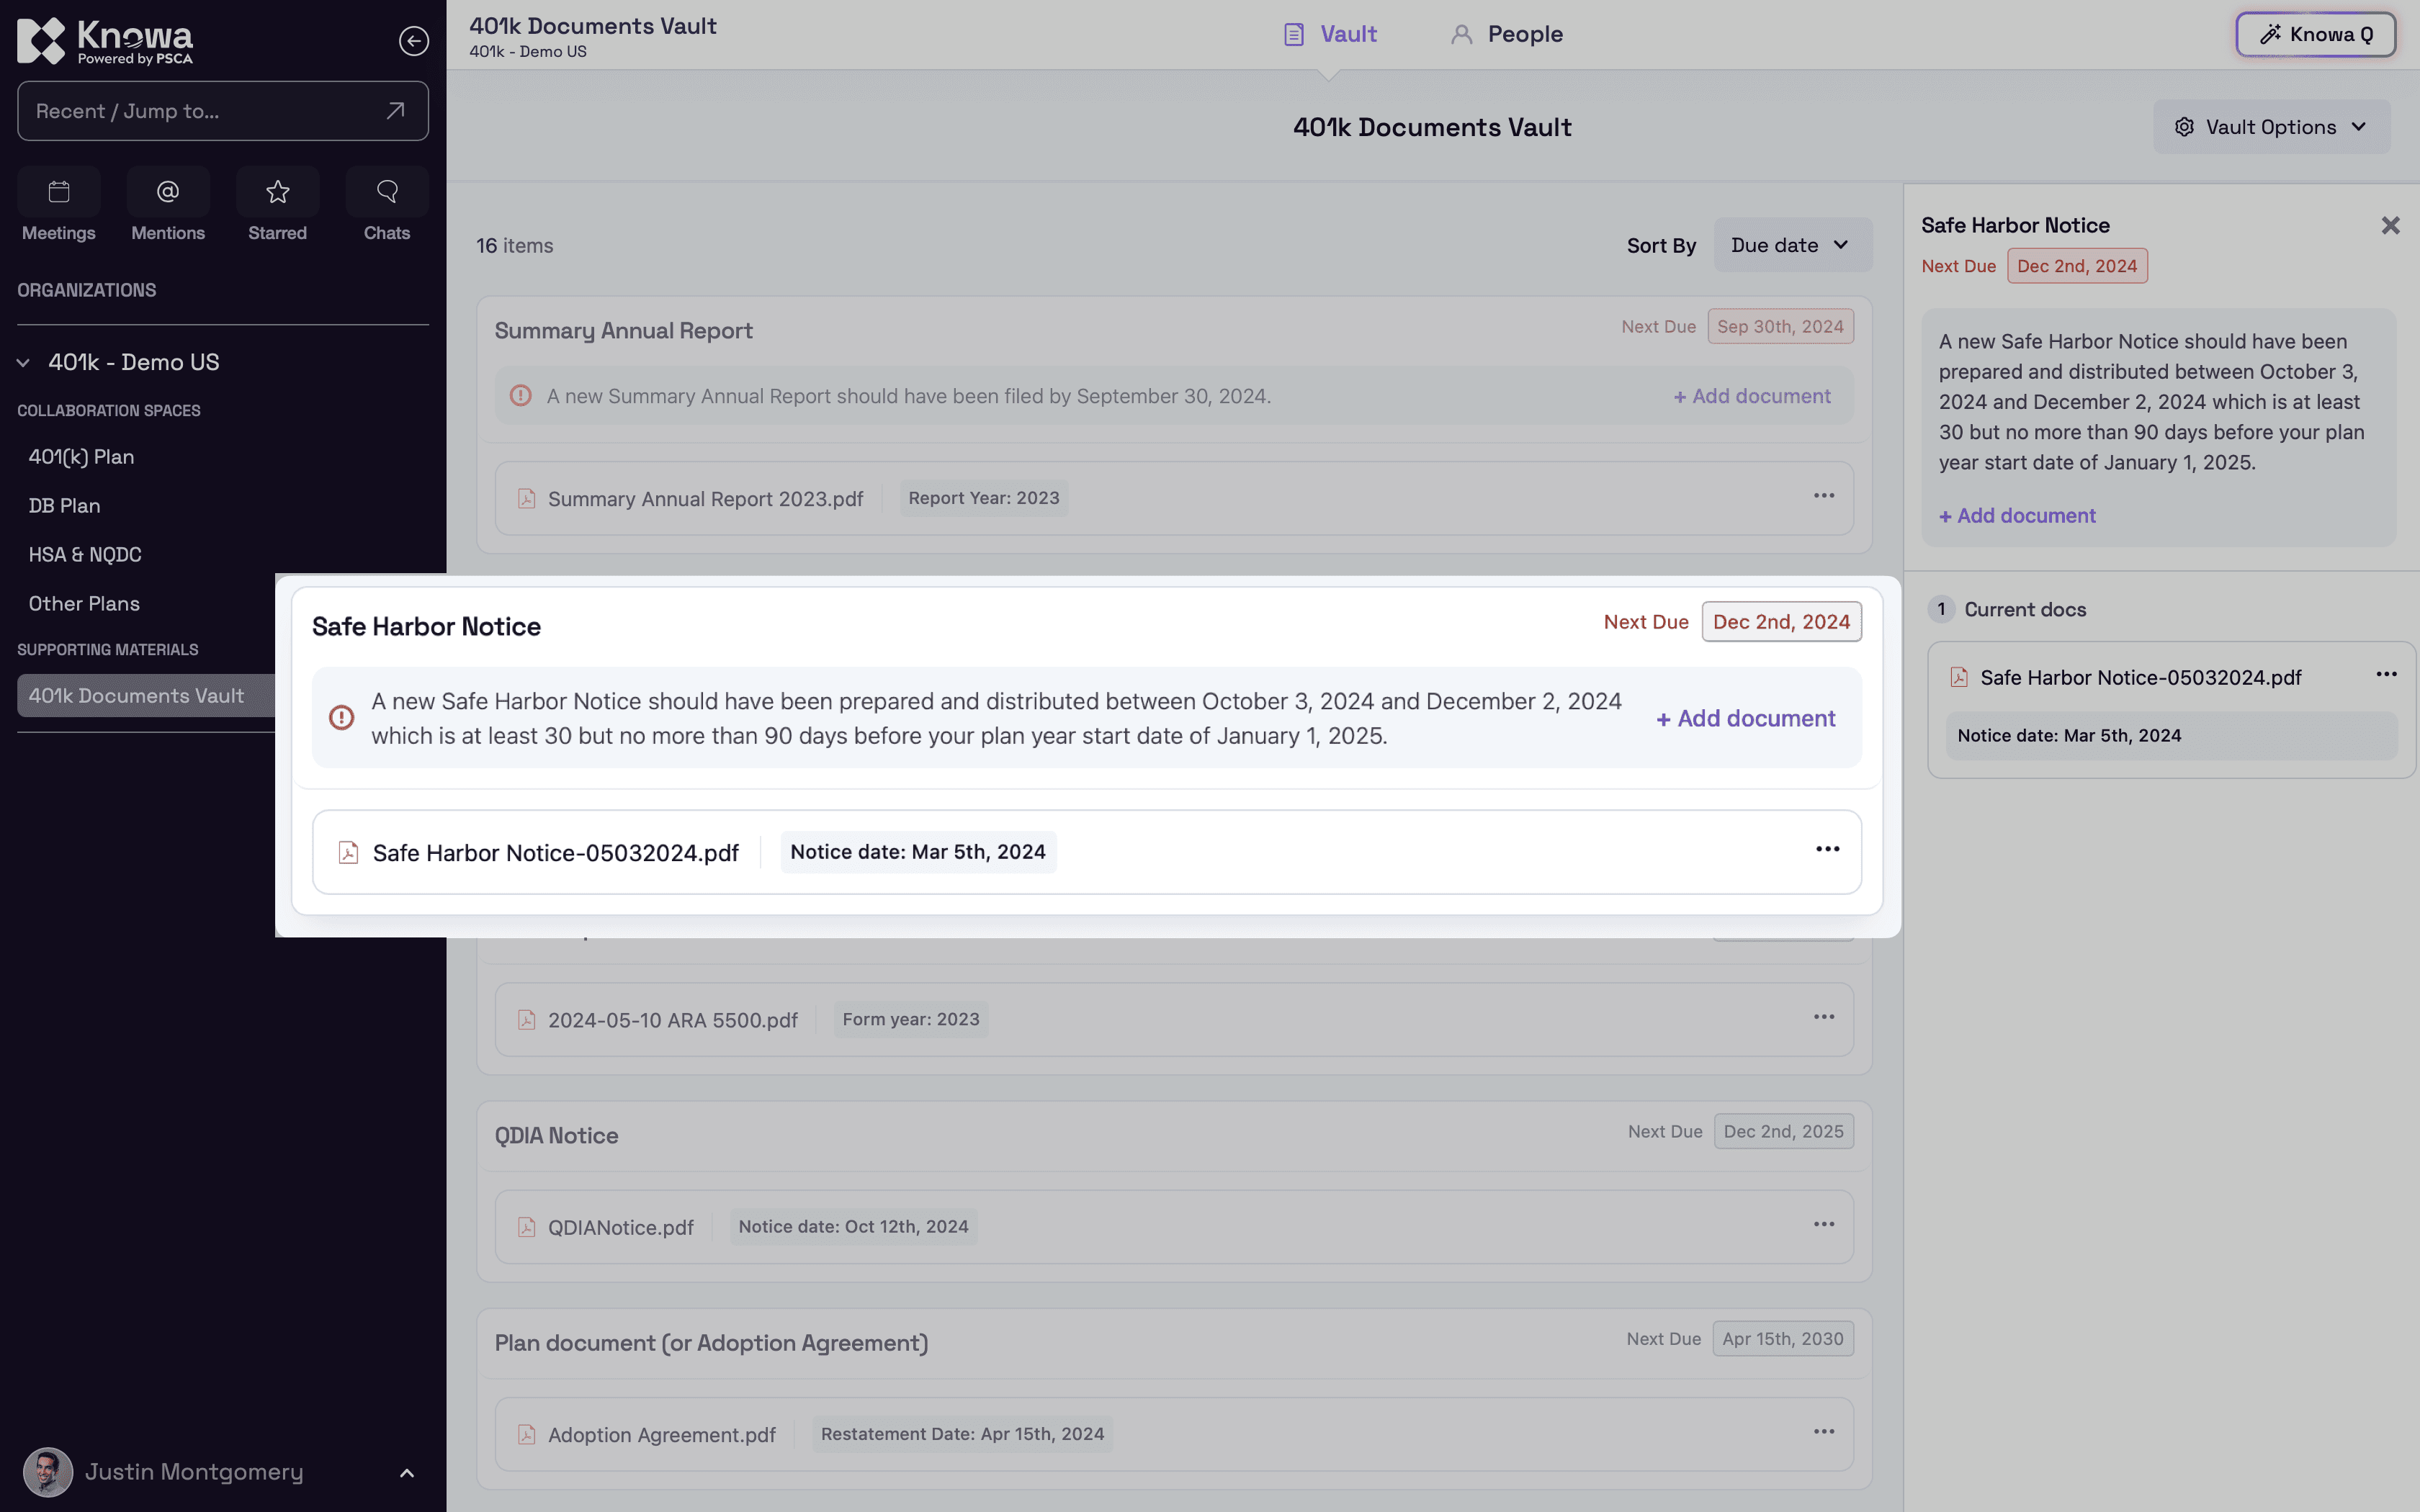Open Chats via the speech bubble icon
The width and height of the screenshot is (2420, 1512).
tap(387, 192)
